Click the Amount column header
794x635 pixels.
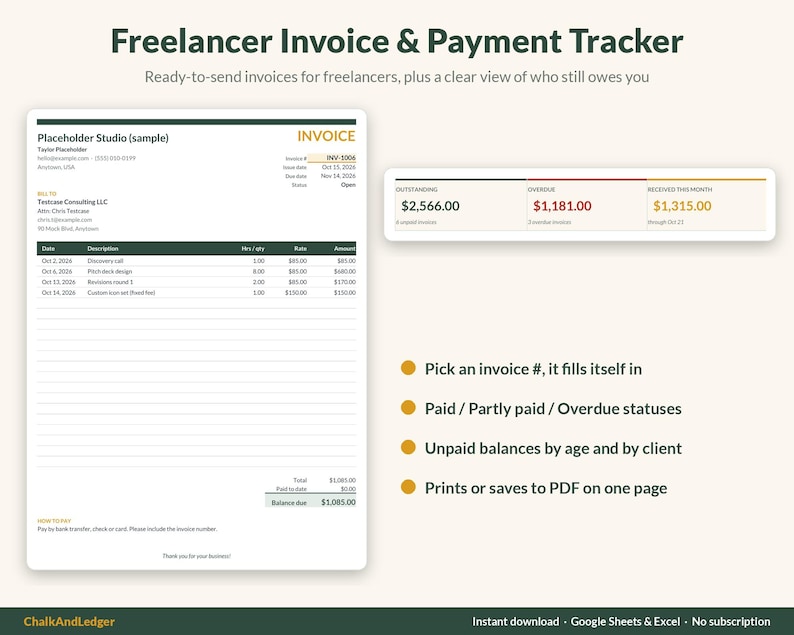[x=345, y=249]
